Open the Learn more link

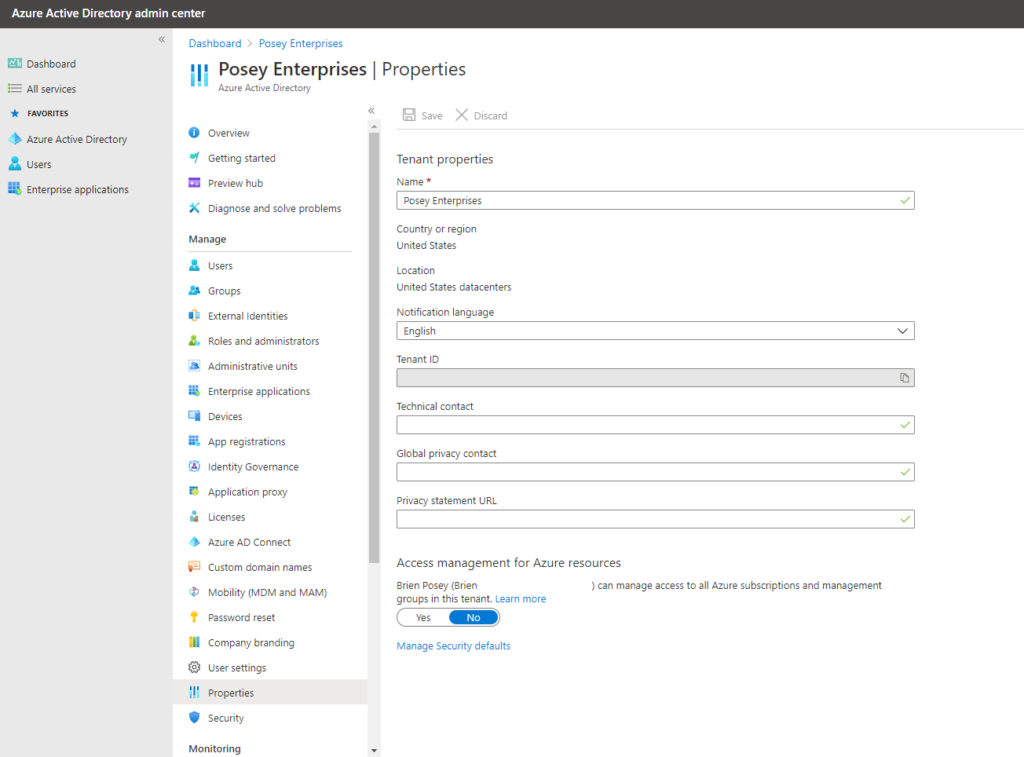point(520,599)
